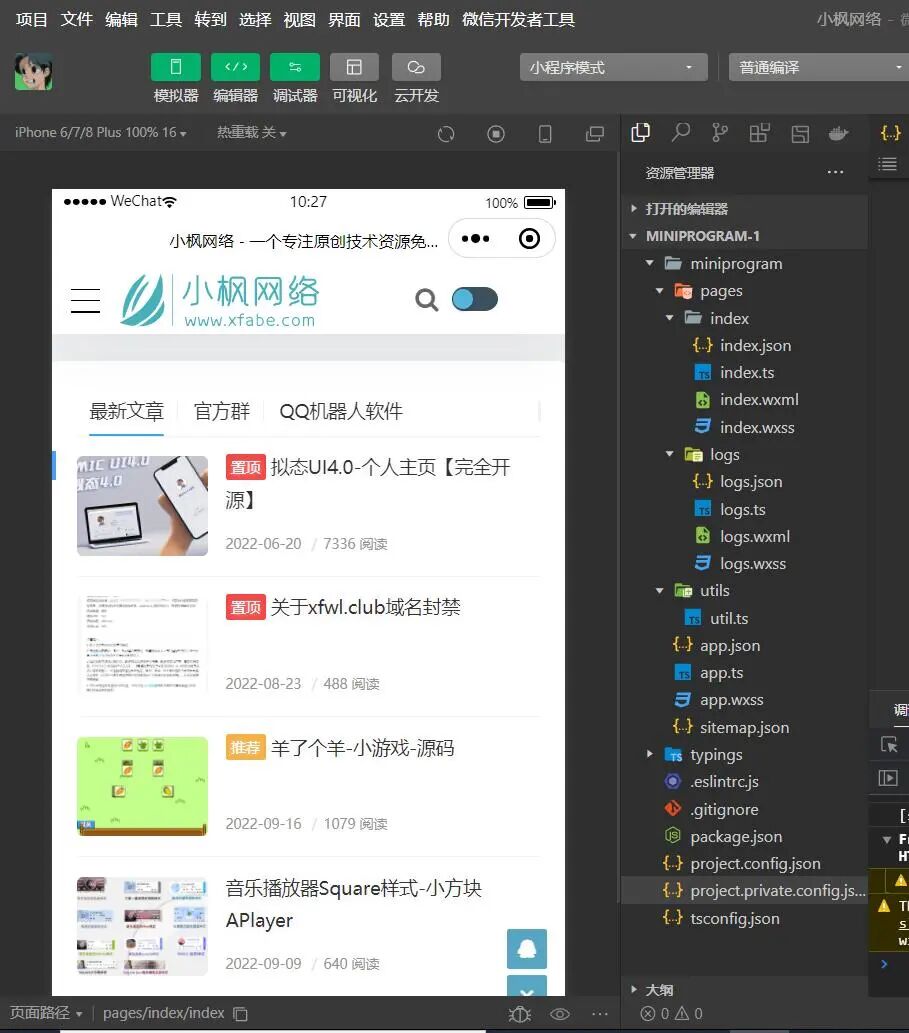Select project.private.config.json file
Viewport: 909px width, 1033px height.
coord(744,891)
